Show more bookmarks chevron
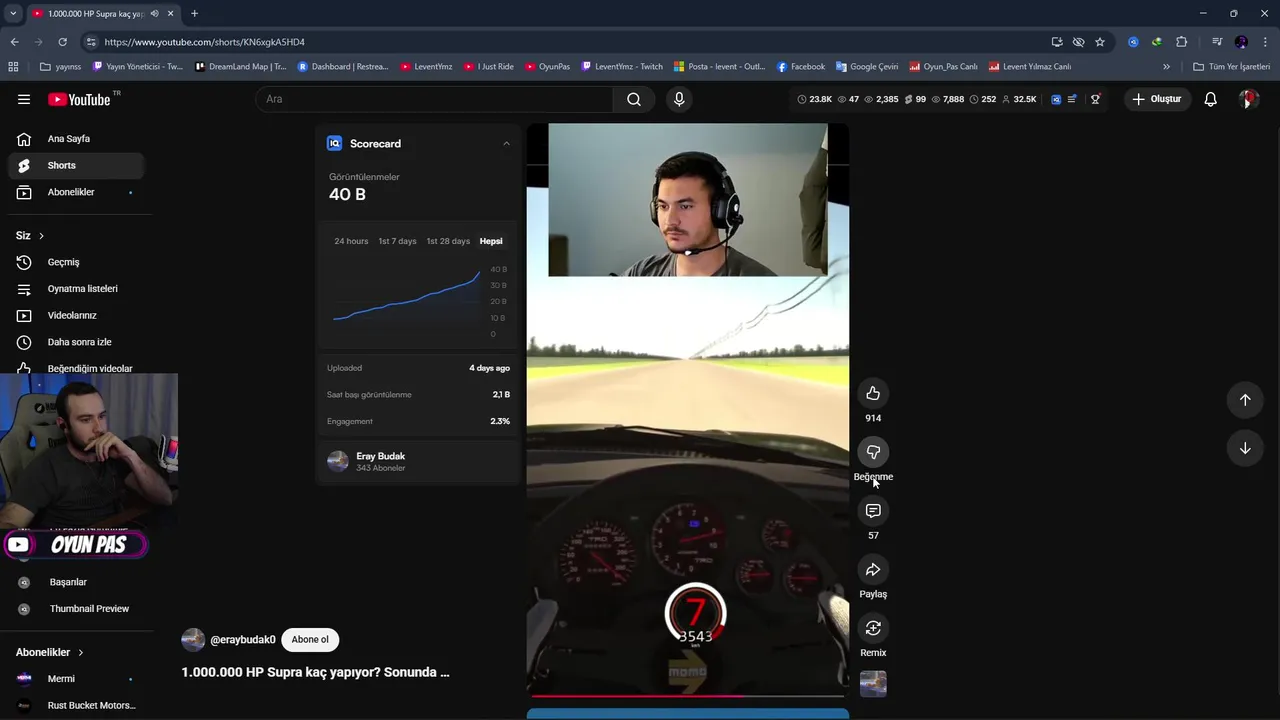Viewport: 1280px width, 720px height. point(1166,67)
